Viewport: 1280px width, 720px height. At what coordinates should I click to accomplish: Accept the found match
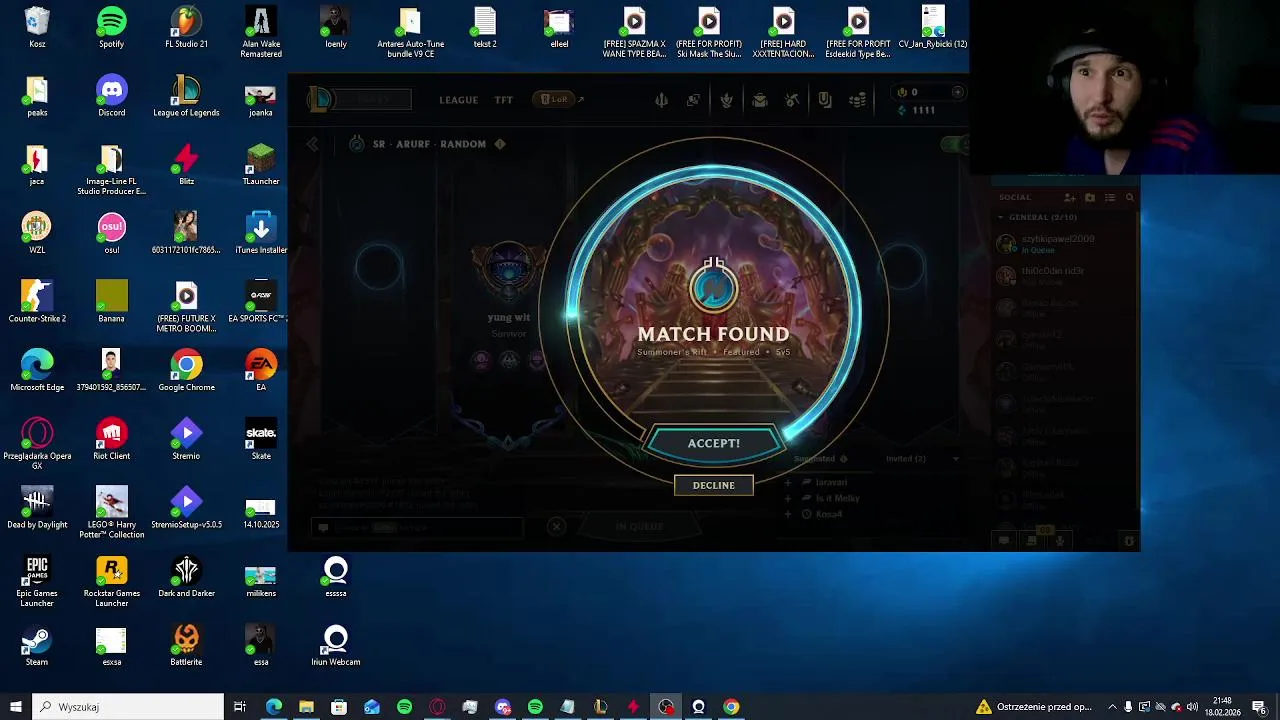pos(714,443)
